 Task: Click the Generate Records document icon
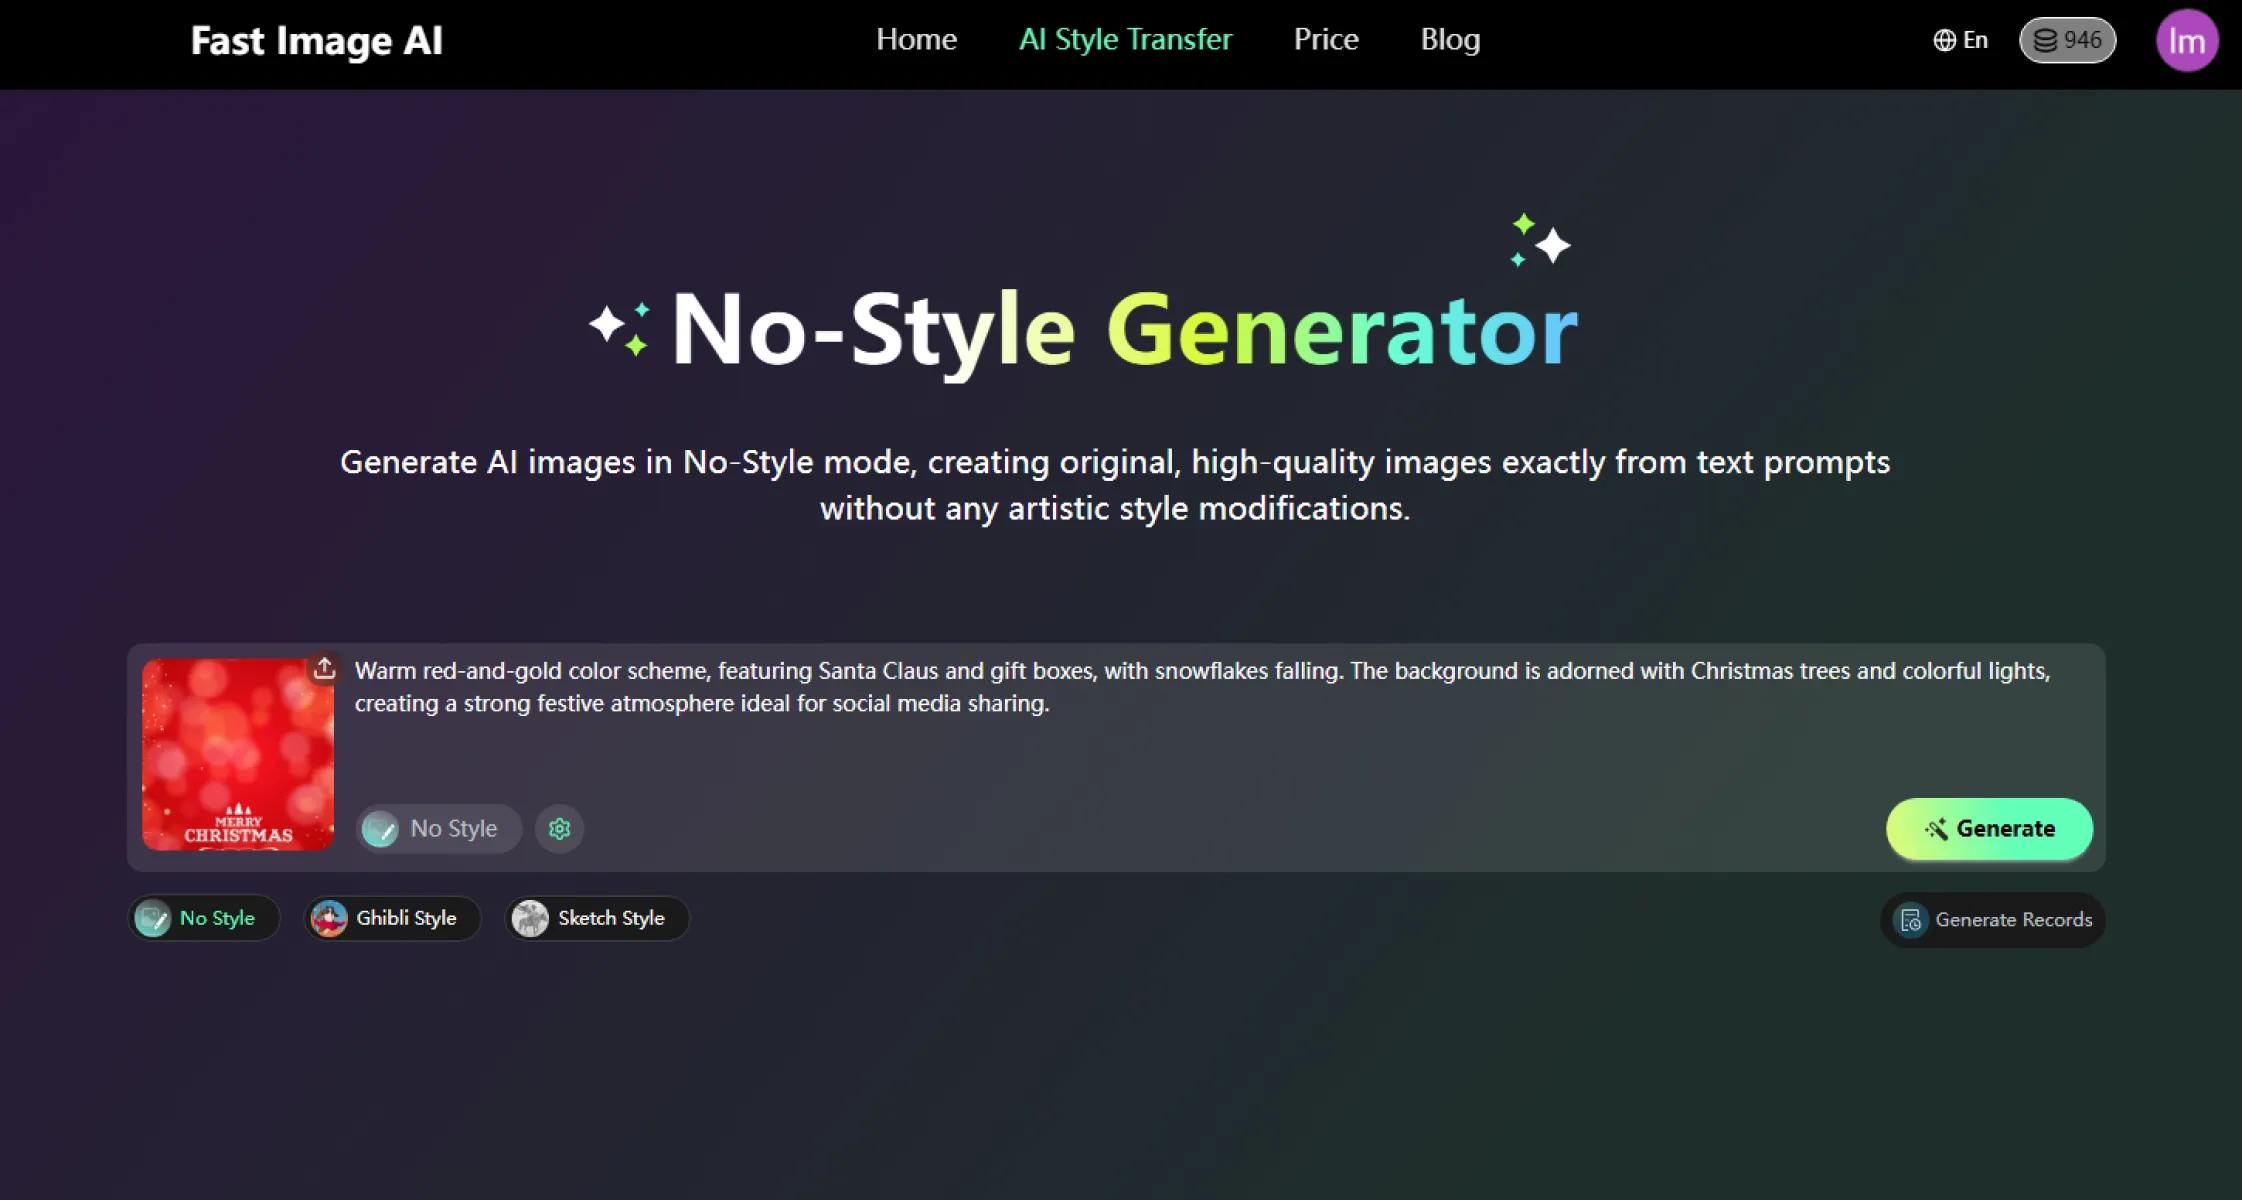click(x=1911, y=920)
